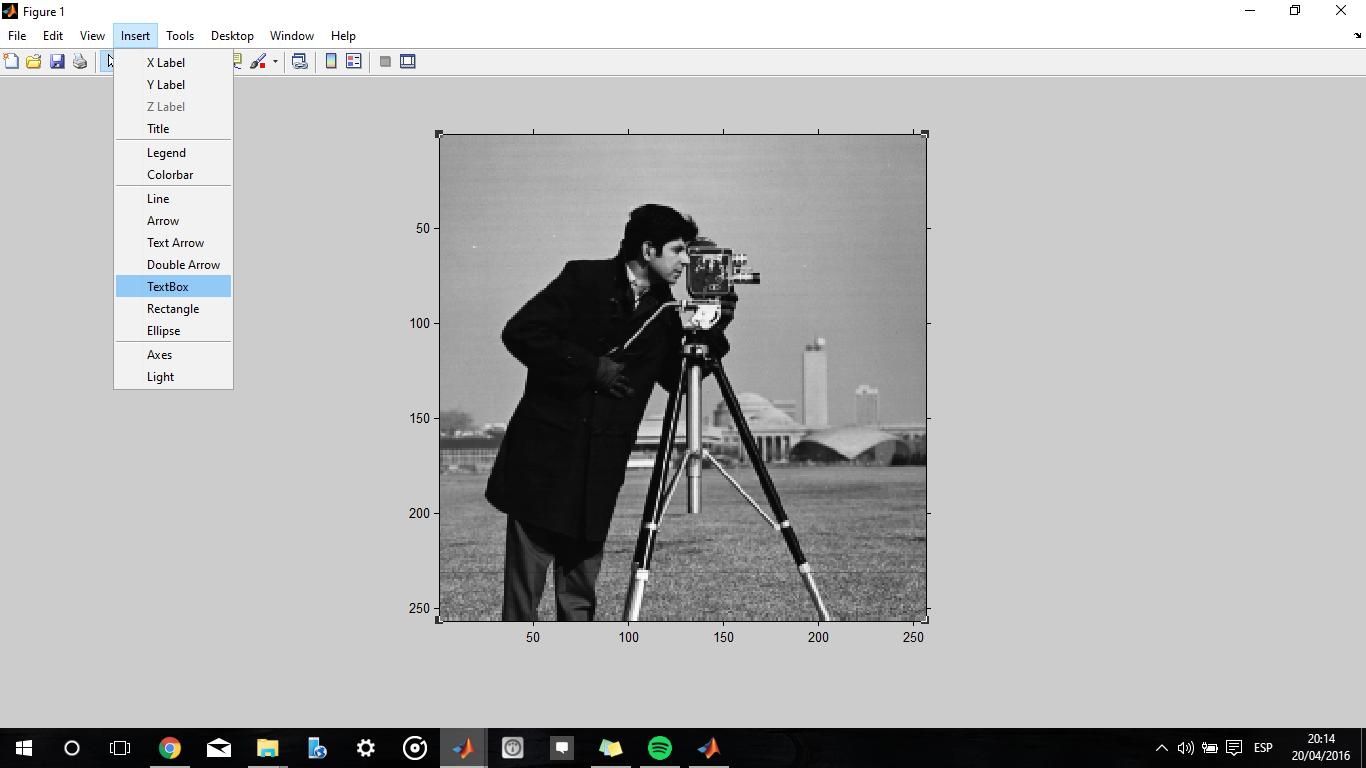Choose Double Arrow from the Insert menu
Viewport: 1366px width, 768px height.
[173, 265]
